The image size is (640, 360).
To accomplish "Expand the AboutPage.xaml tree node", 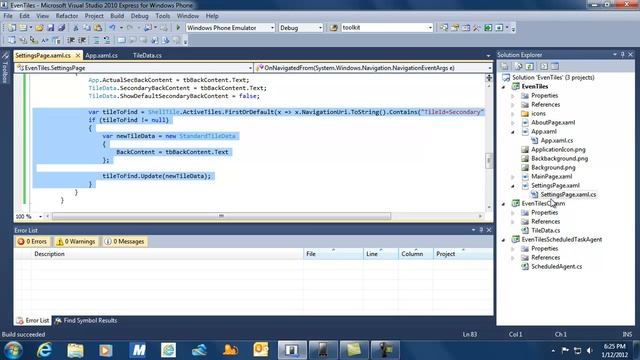I will (x=513, y=122).
